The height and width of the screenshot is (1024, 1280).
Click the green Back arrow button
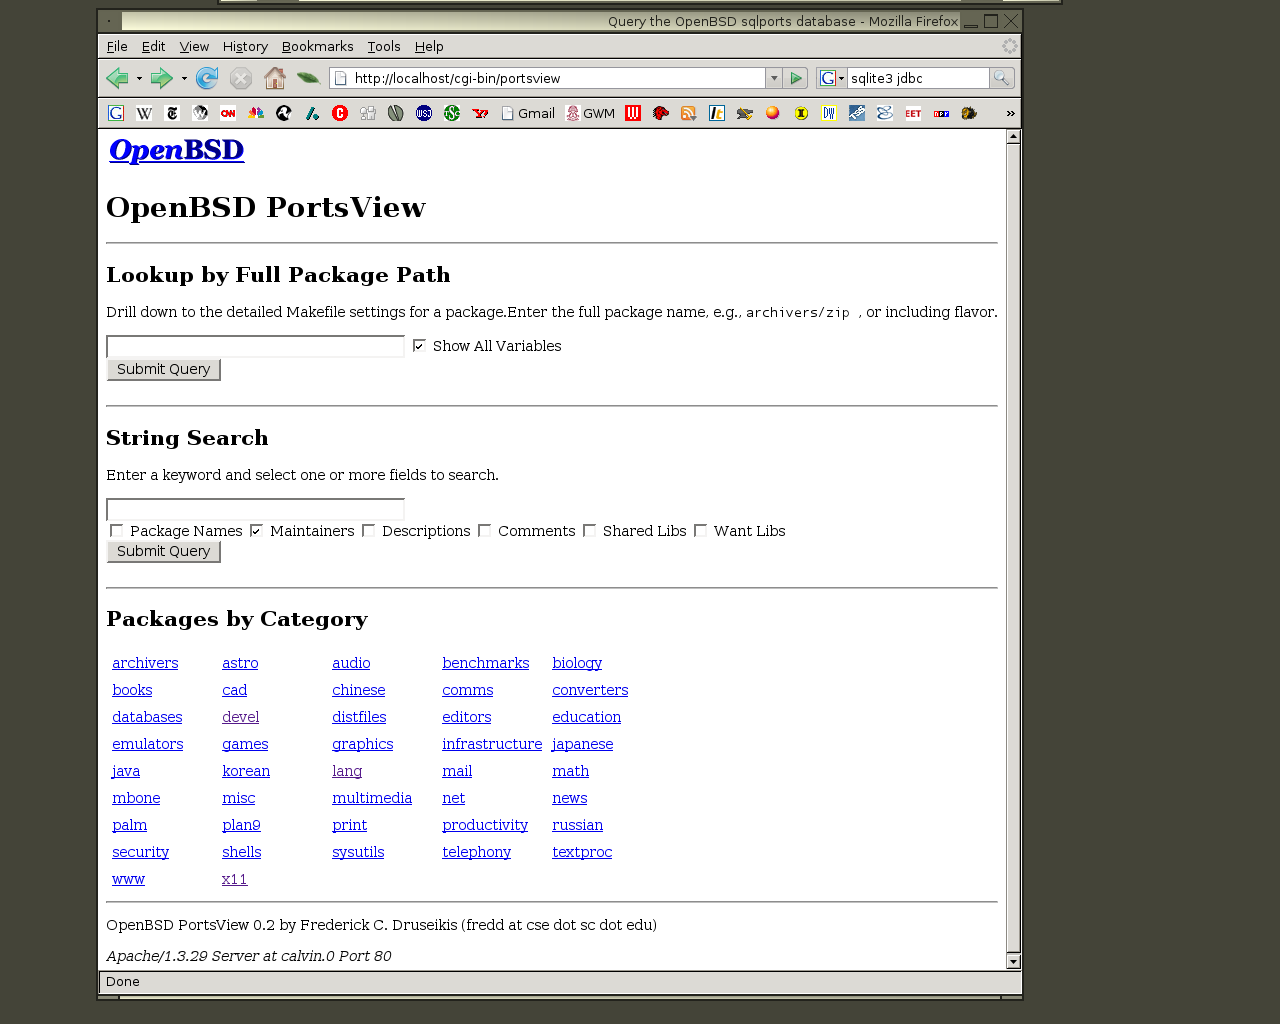(x=117, y=78)
